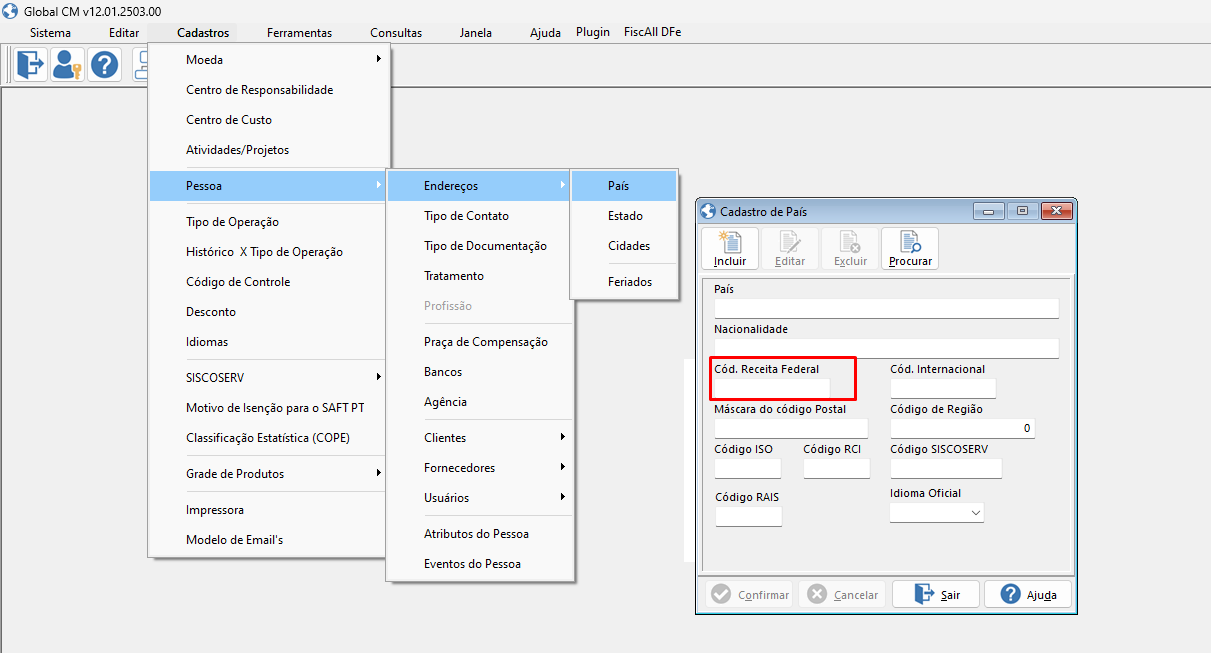Select Atributos do Pessoa entry

tap(480, 534)
